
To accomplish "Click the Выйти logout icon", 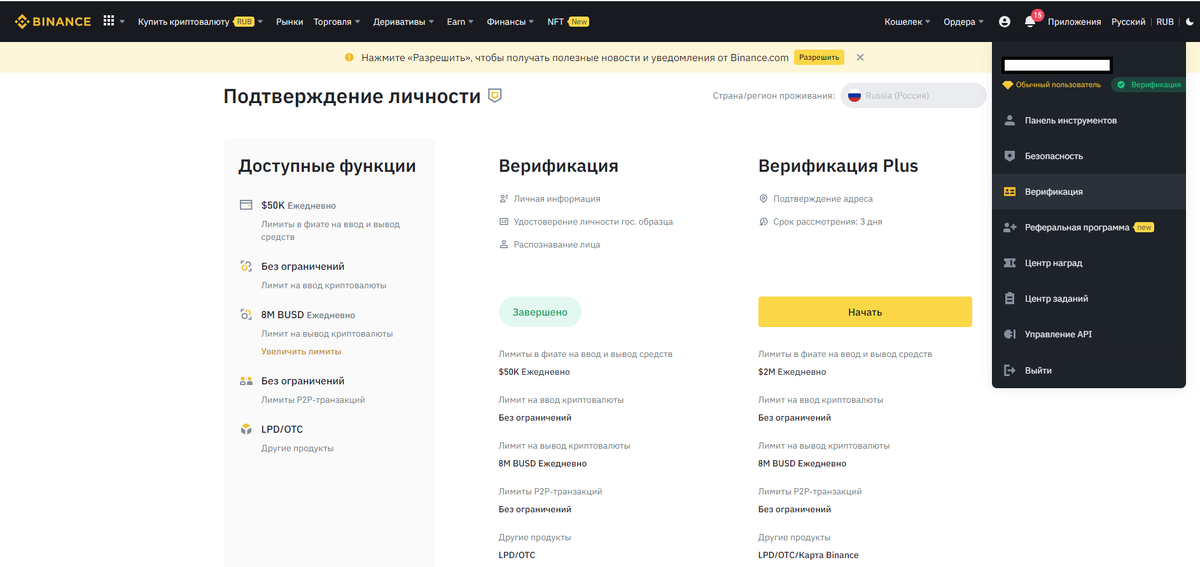I will [1009, 370].
